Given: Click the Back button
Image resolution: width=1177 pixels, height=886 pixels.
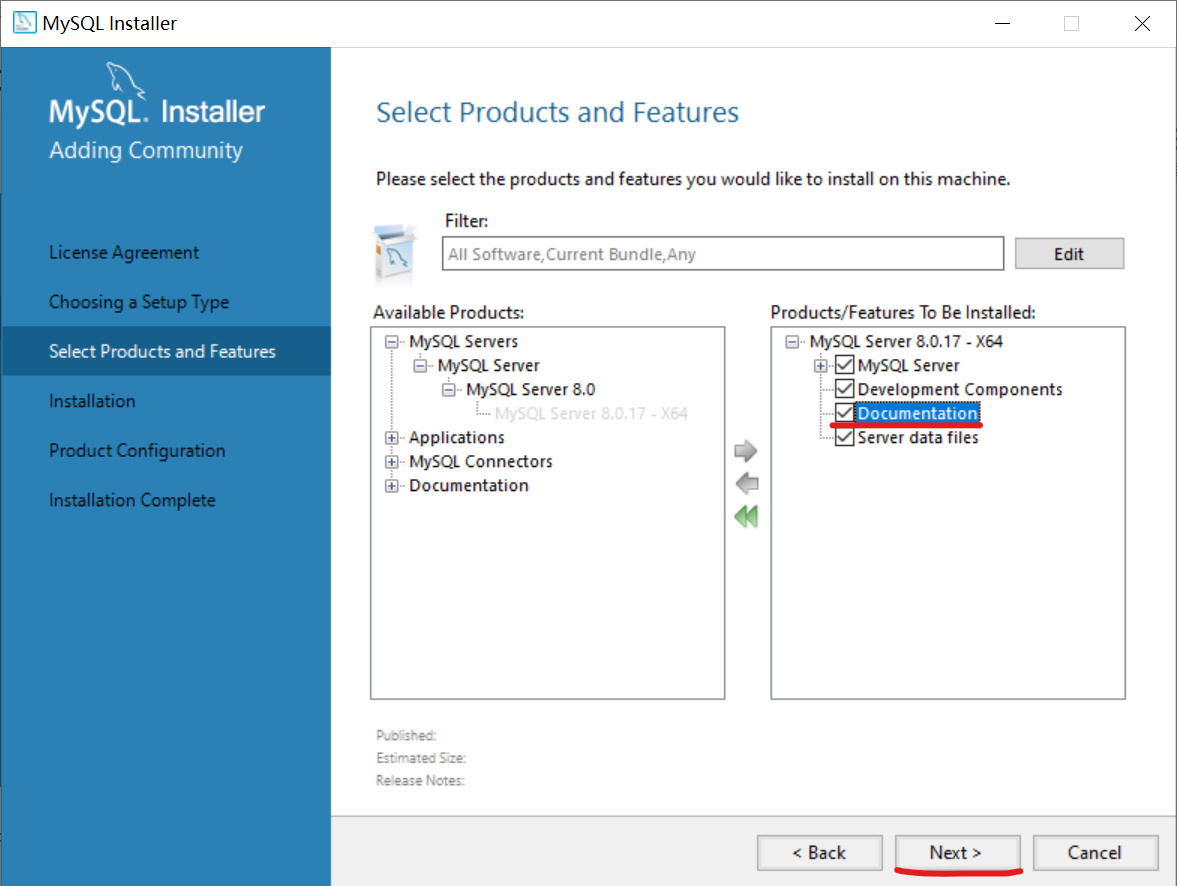Looking at the screenshot, I should pos(820,853).
